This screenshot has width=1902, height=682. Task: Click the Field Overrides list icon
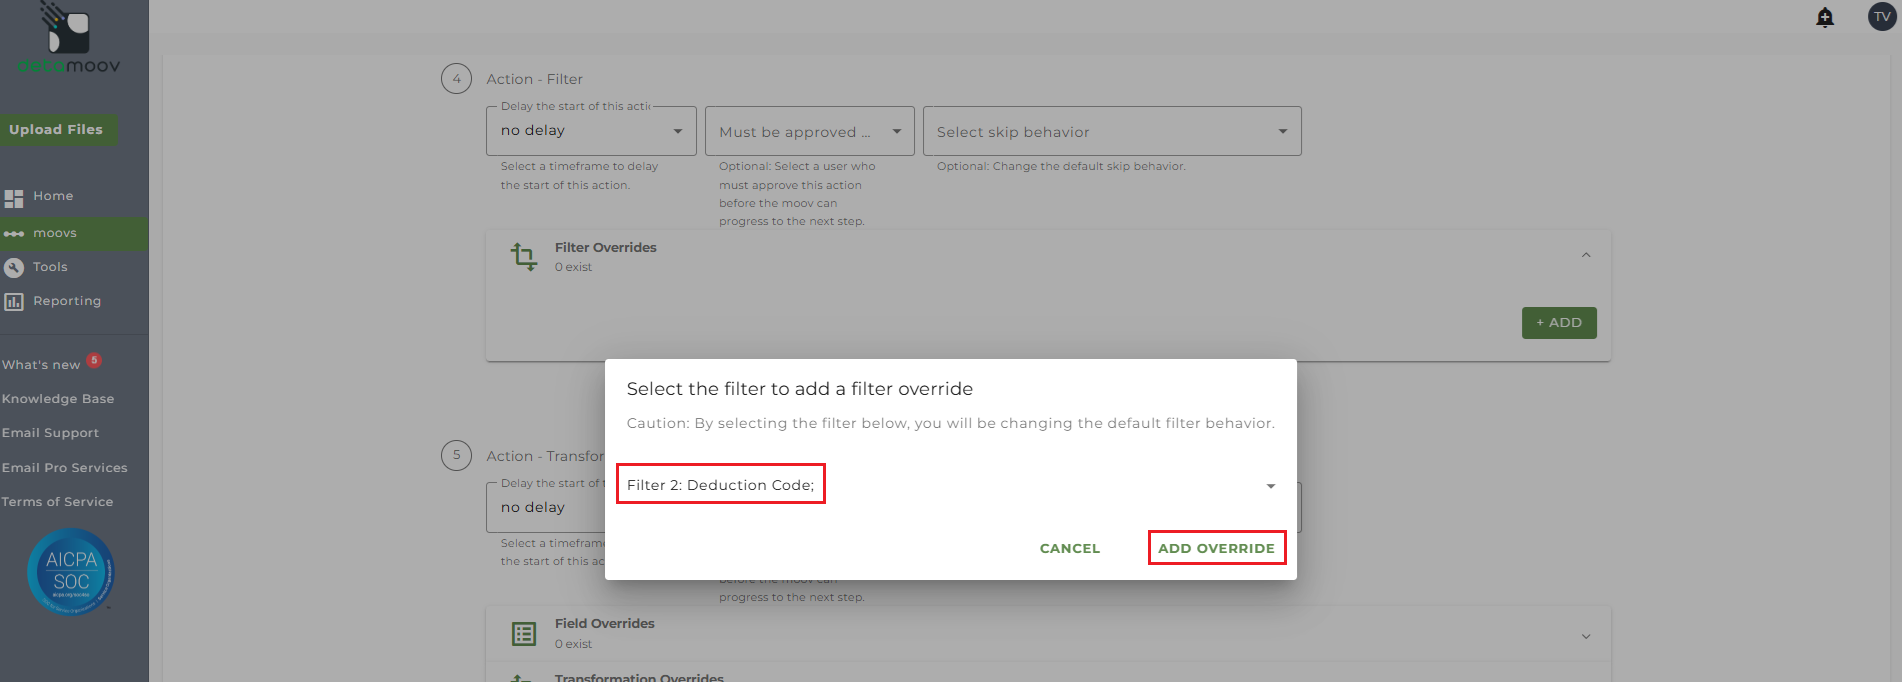[x=524, y=633]
